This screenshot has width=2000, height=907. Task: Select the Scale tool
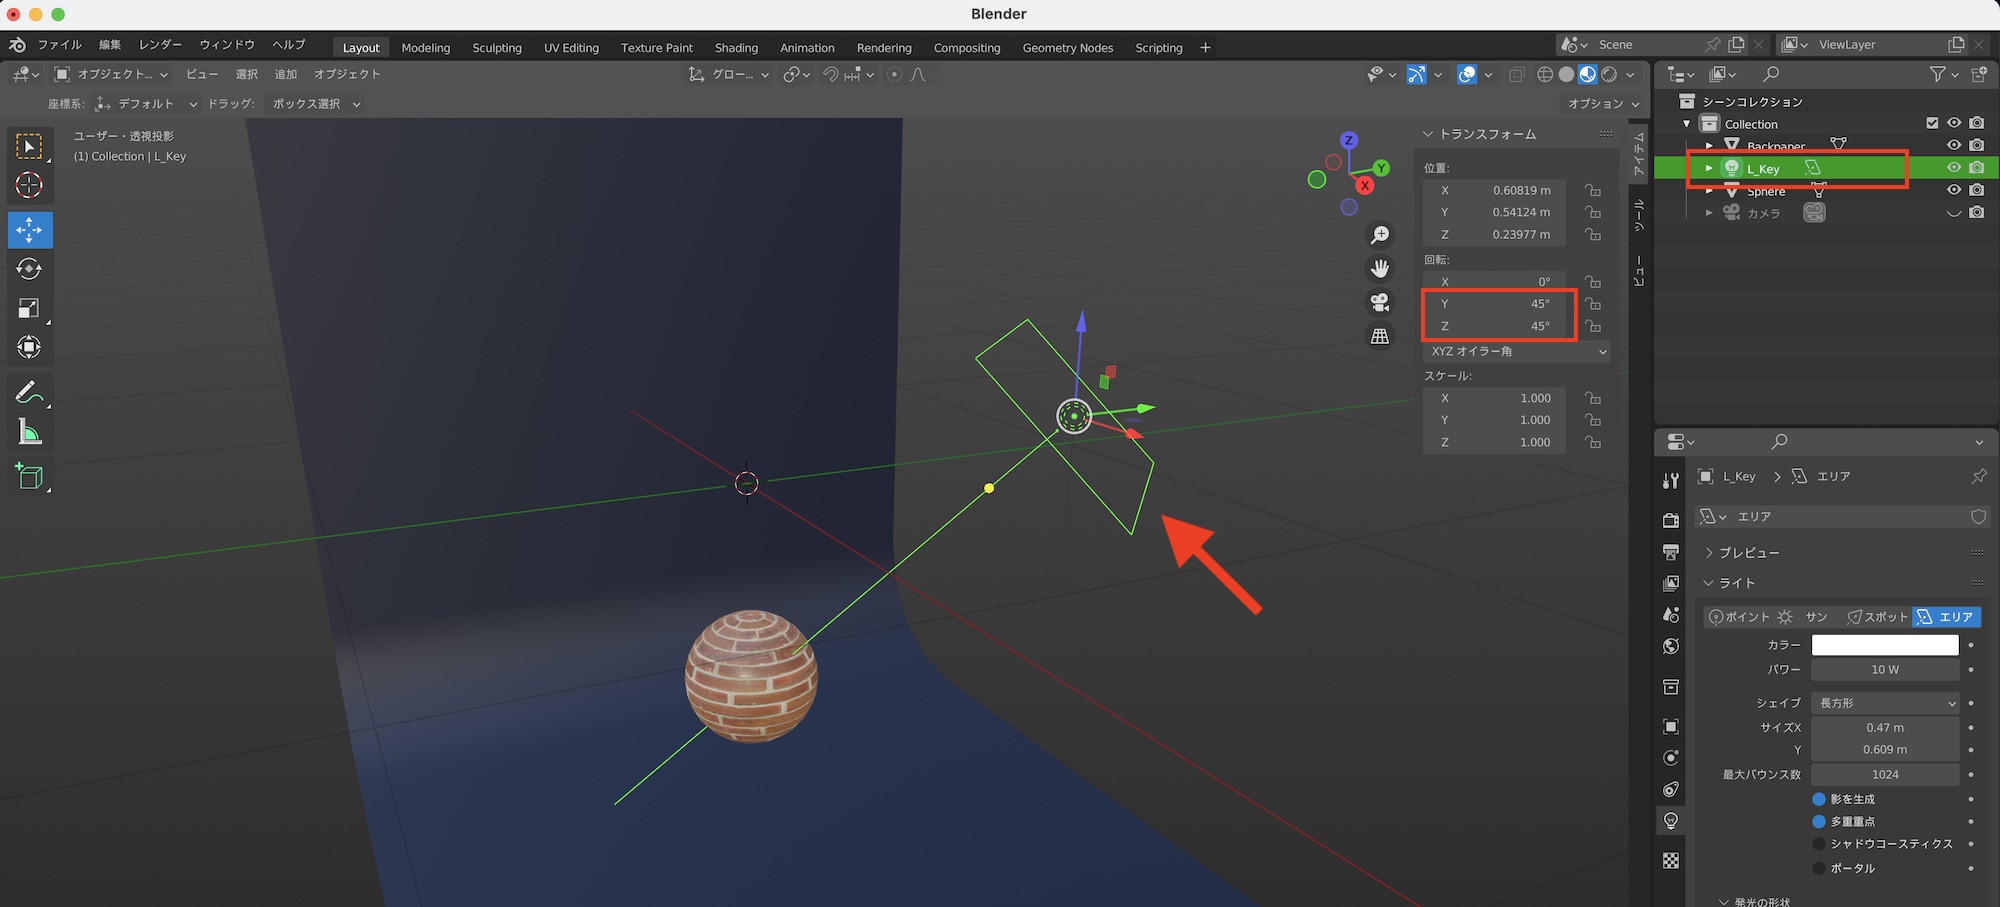29,308
